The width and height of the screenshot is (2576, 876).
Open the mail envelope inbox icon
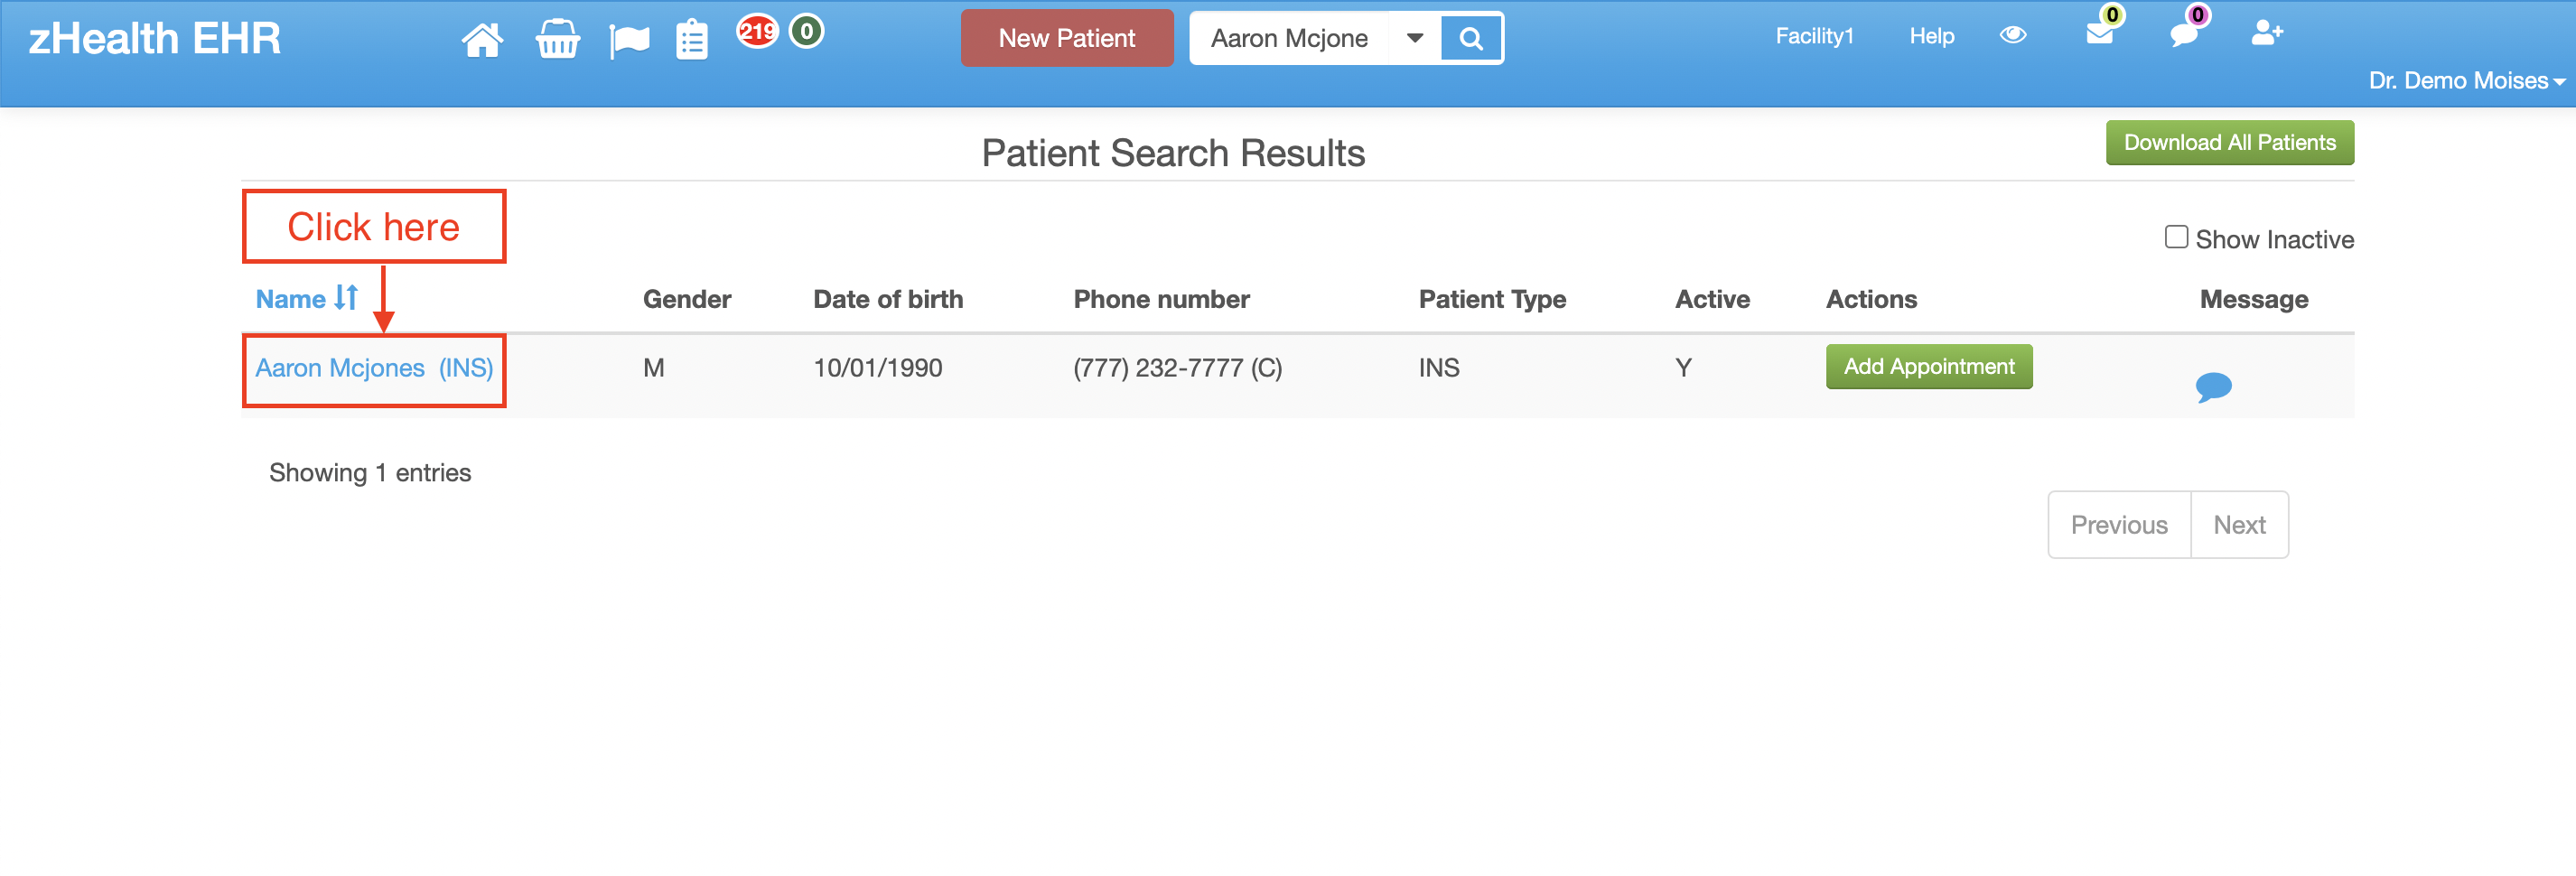coord(2100,34)
